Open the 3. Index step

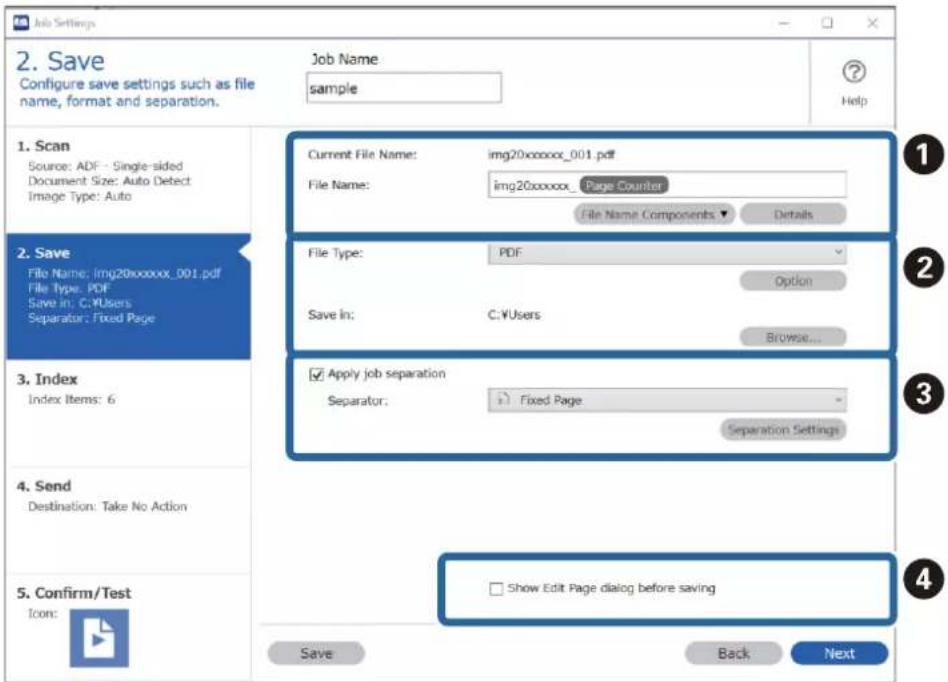127,412
